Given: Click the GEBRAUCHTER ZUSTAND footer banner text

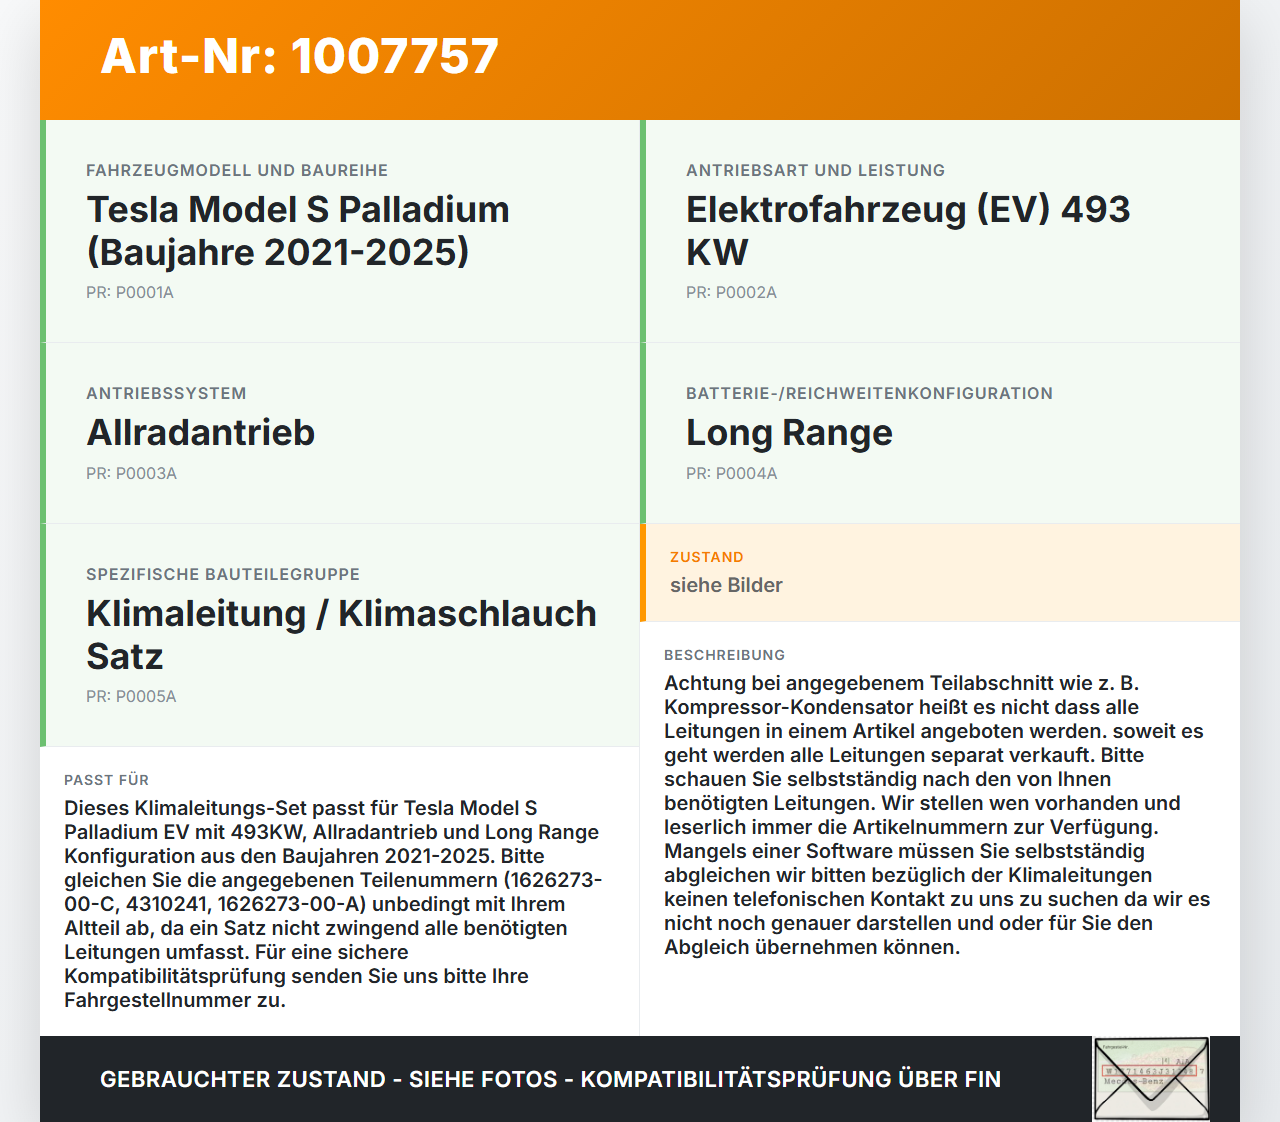Looking at the screenshot, I should click(550, 1080).
